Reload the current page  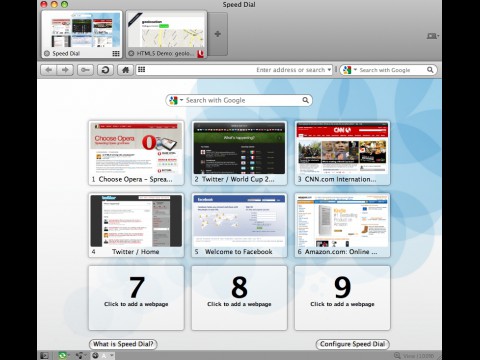[105, 70]
